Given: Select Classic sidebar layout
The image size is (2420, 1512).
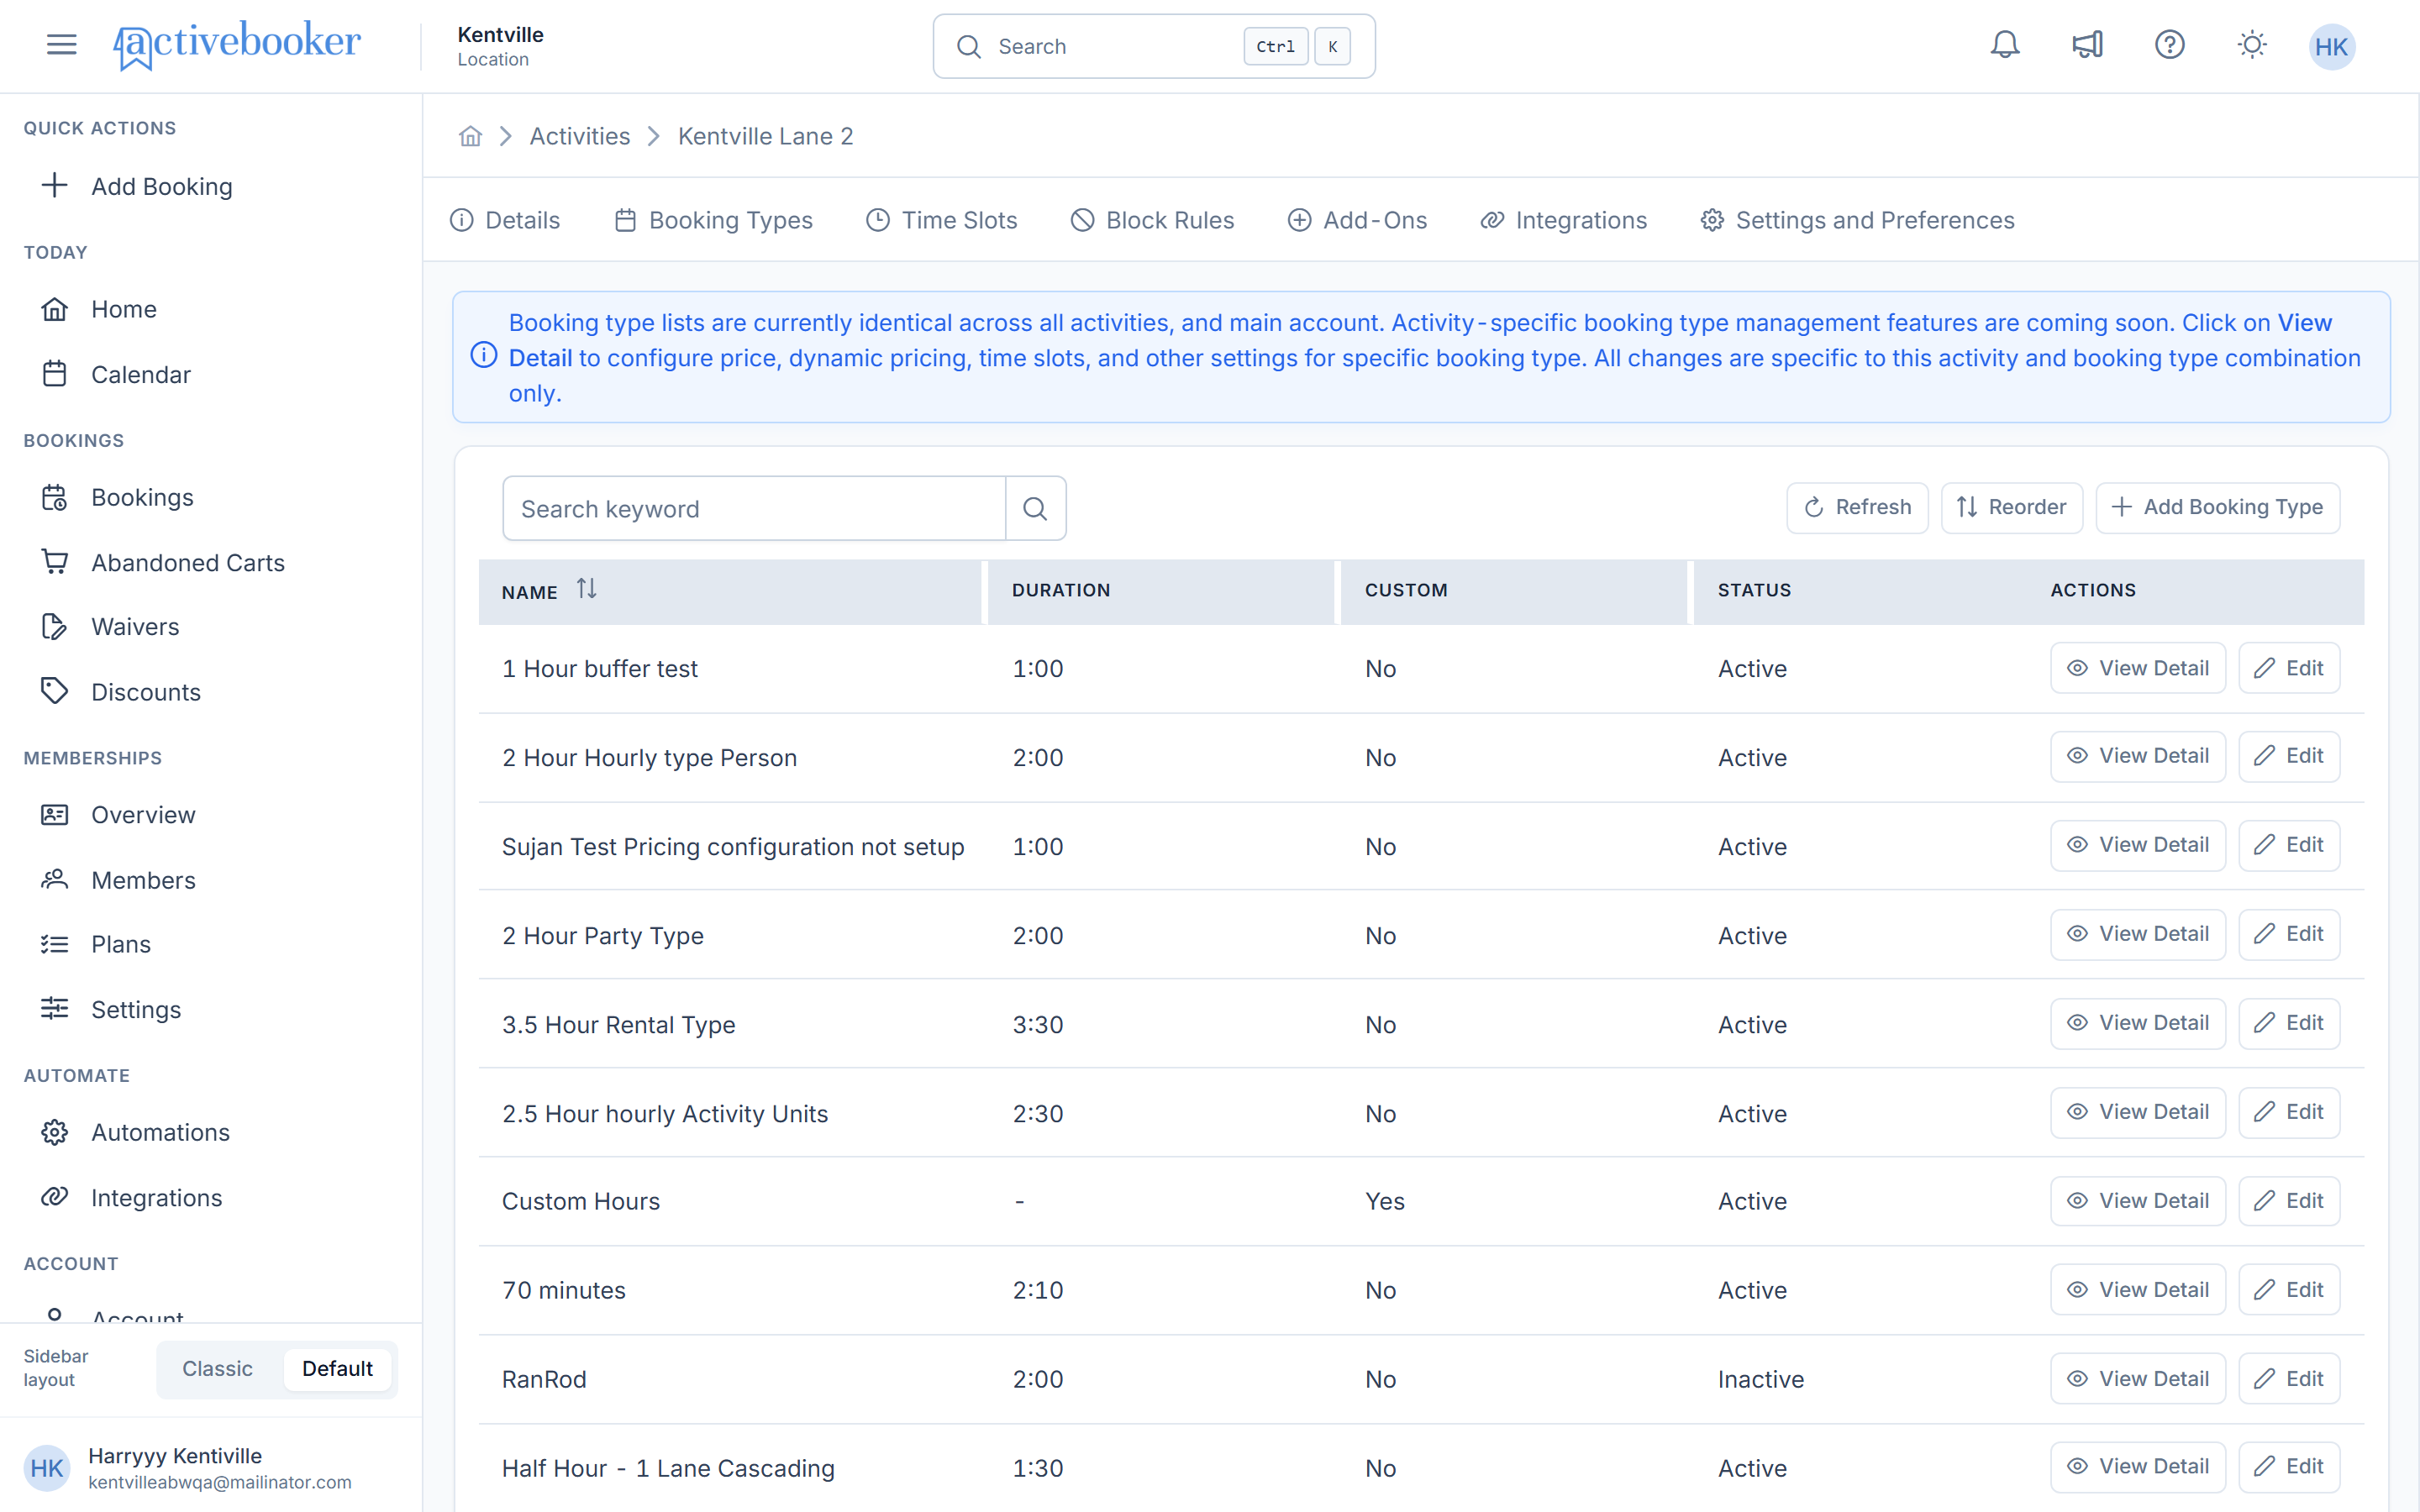Looking at the screenshot, I should [217, 1368].
